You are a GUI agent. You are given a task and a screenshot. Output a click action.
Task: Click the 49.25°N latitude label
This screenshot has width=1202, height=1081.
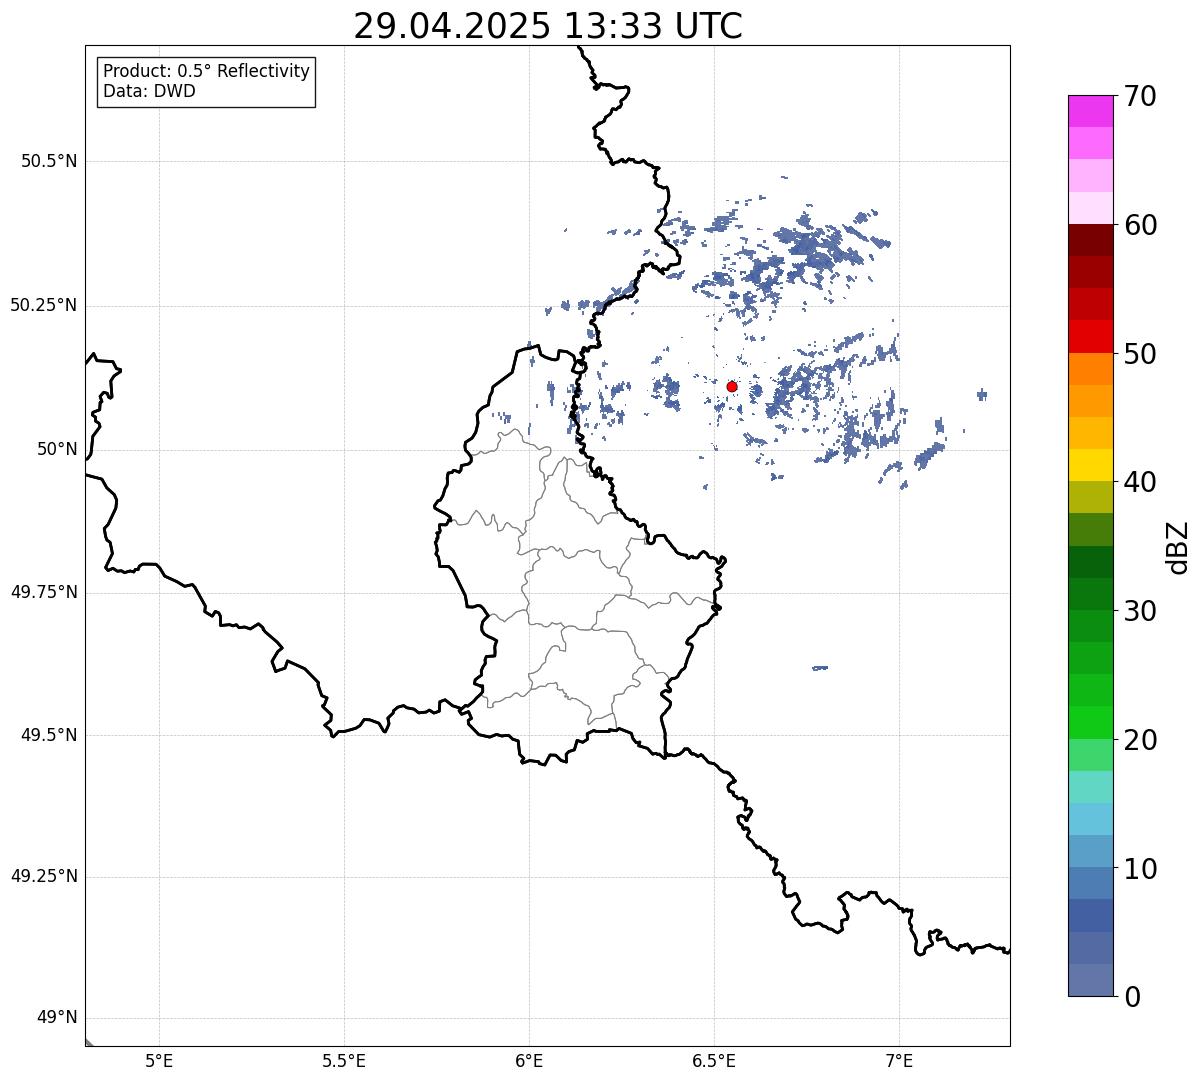(44, 877)
